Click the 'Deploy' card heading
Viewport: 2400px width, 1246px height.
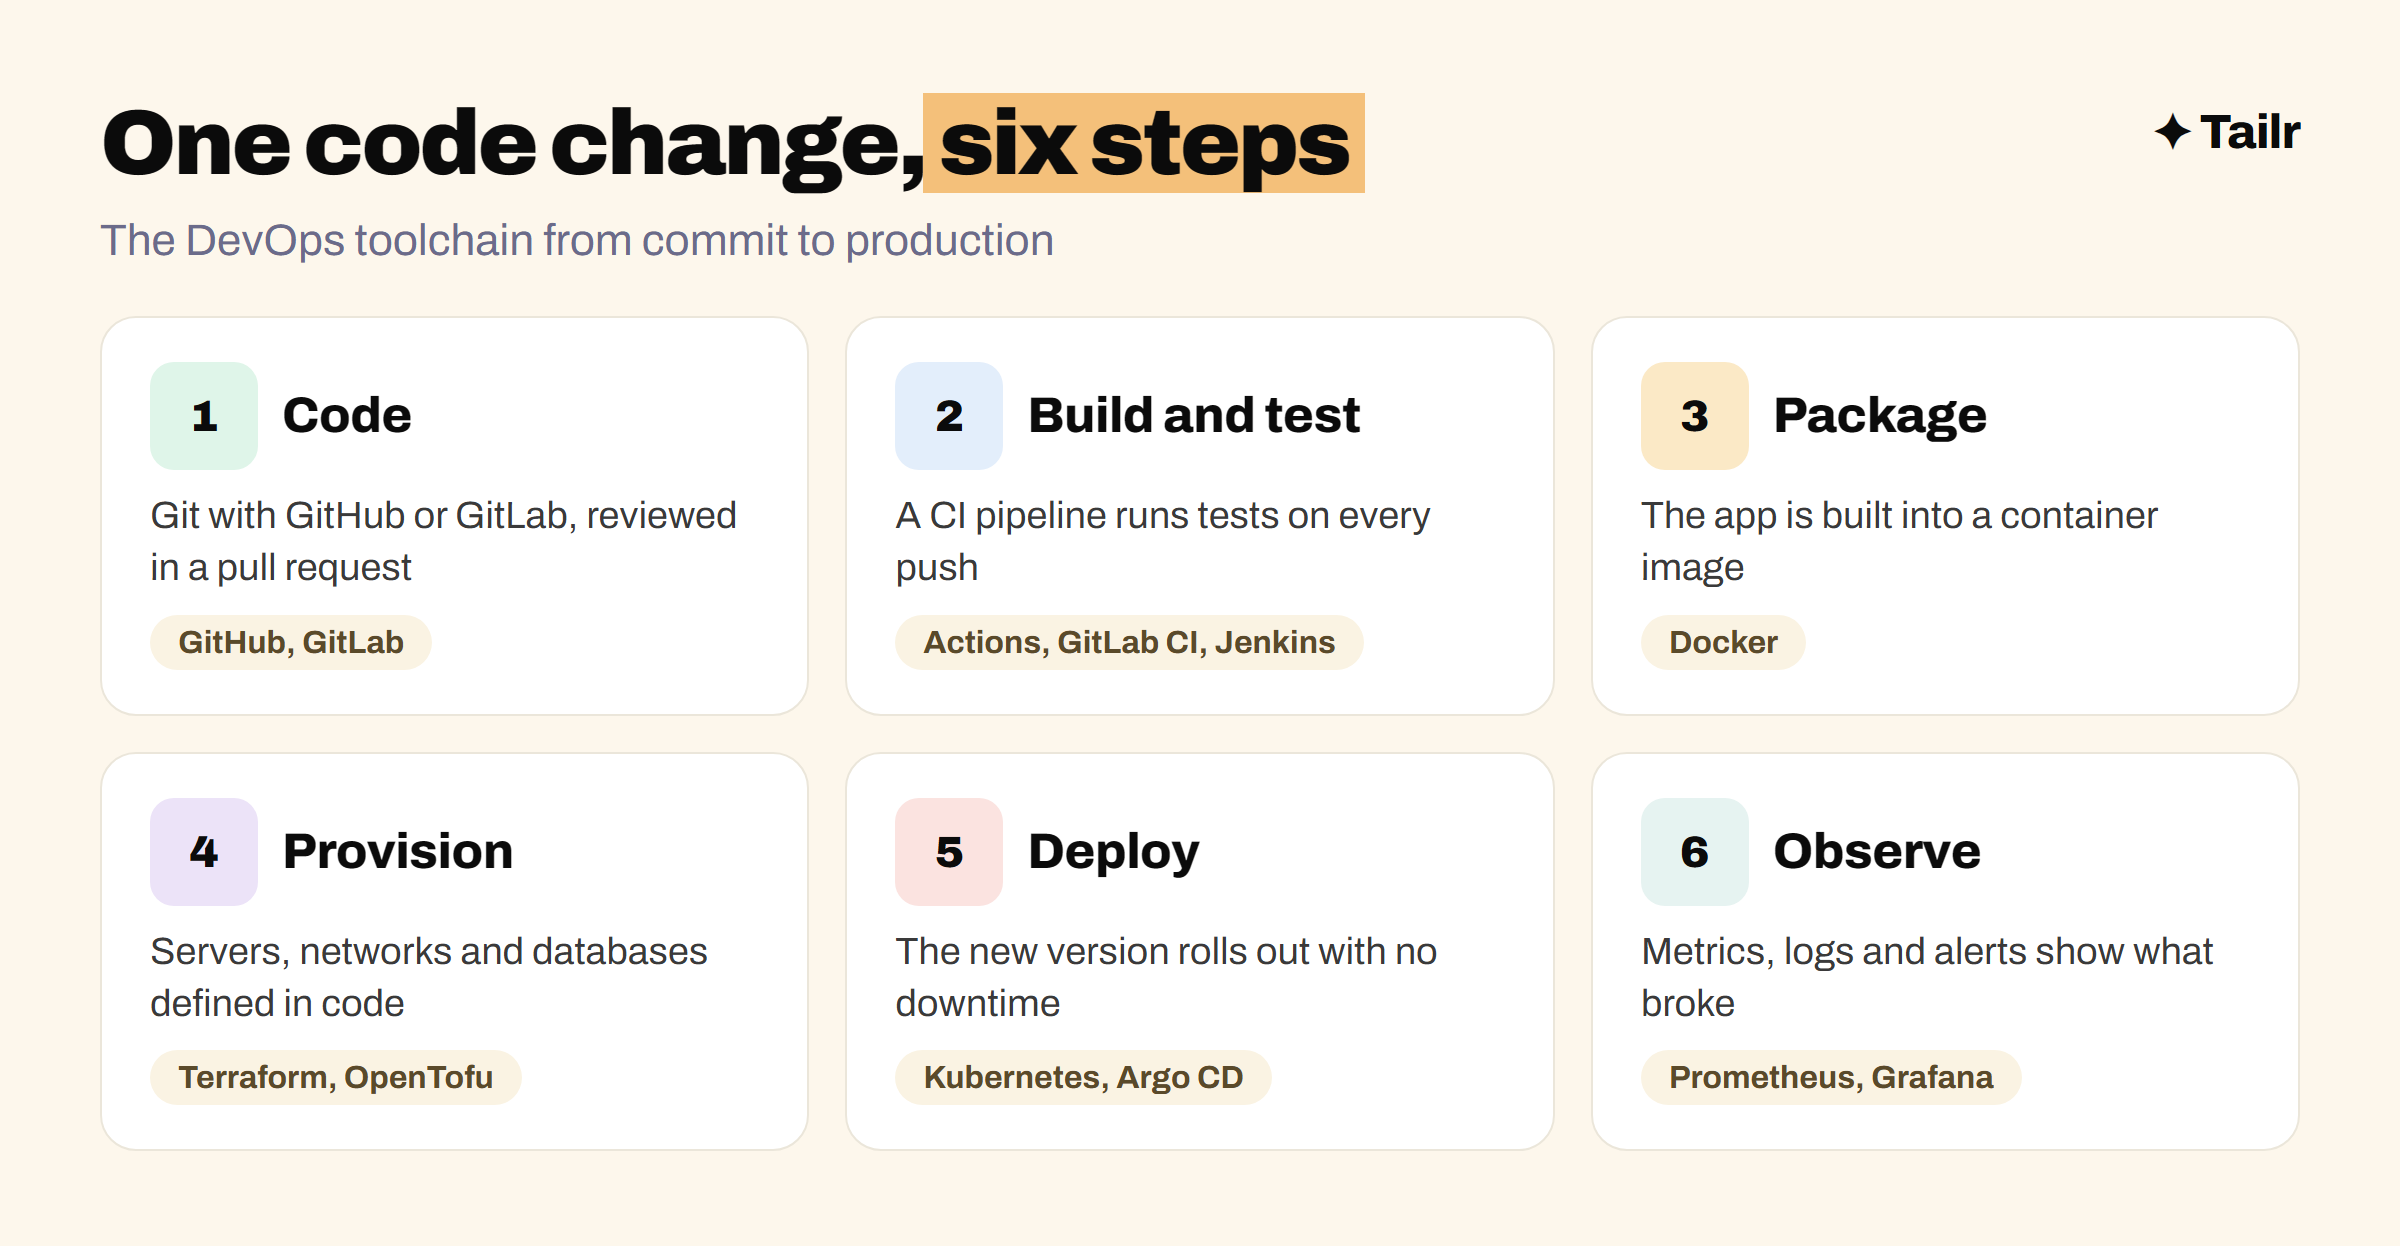tap(1114, 854)
